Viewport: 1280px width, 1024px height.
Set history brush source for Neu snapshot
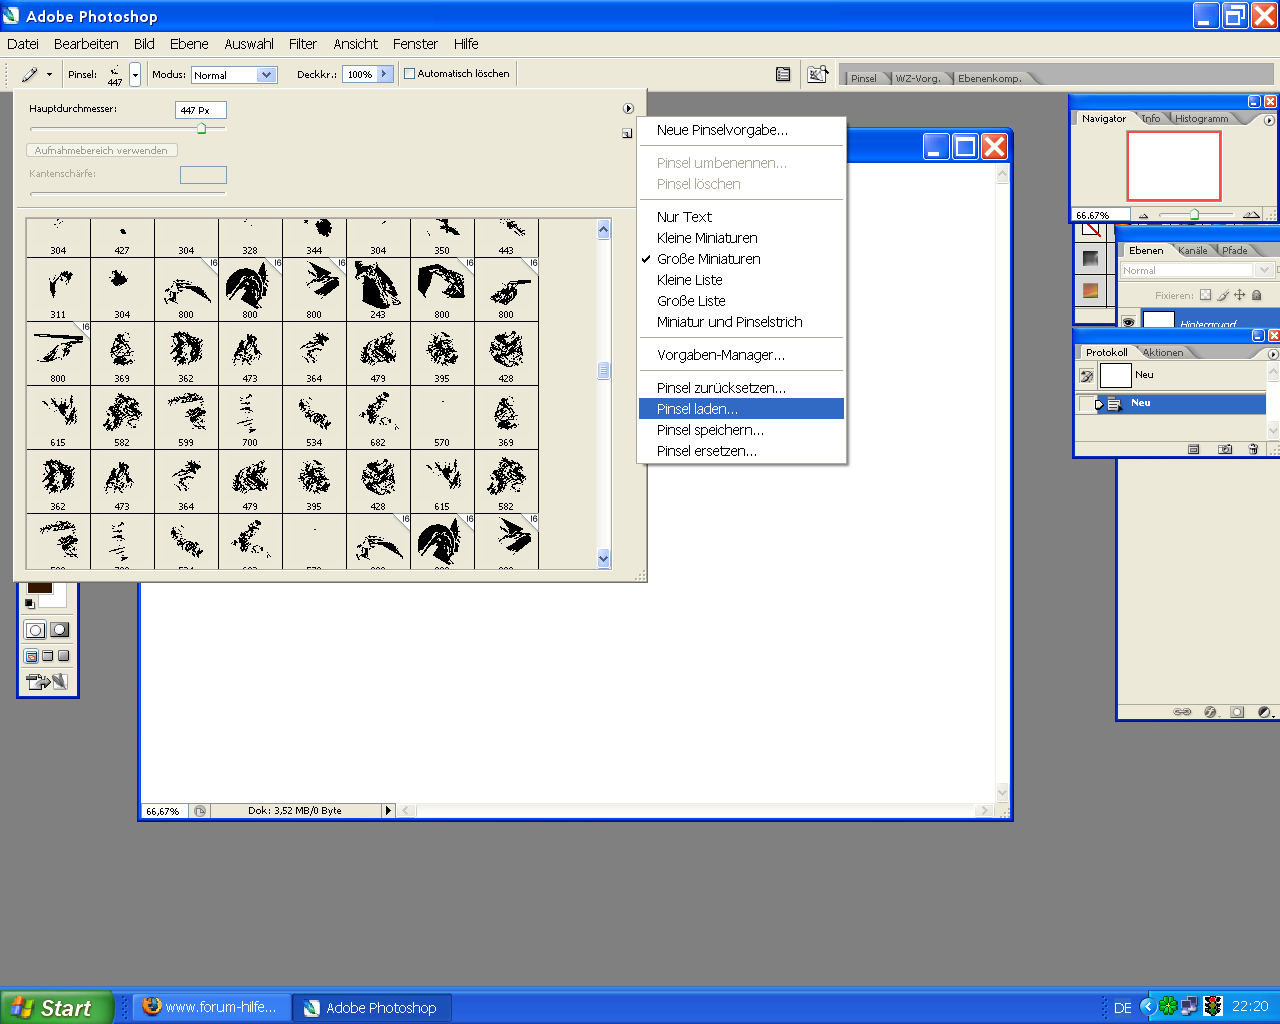pyautogui.click(x=1086, y=376)
